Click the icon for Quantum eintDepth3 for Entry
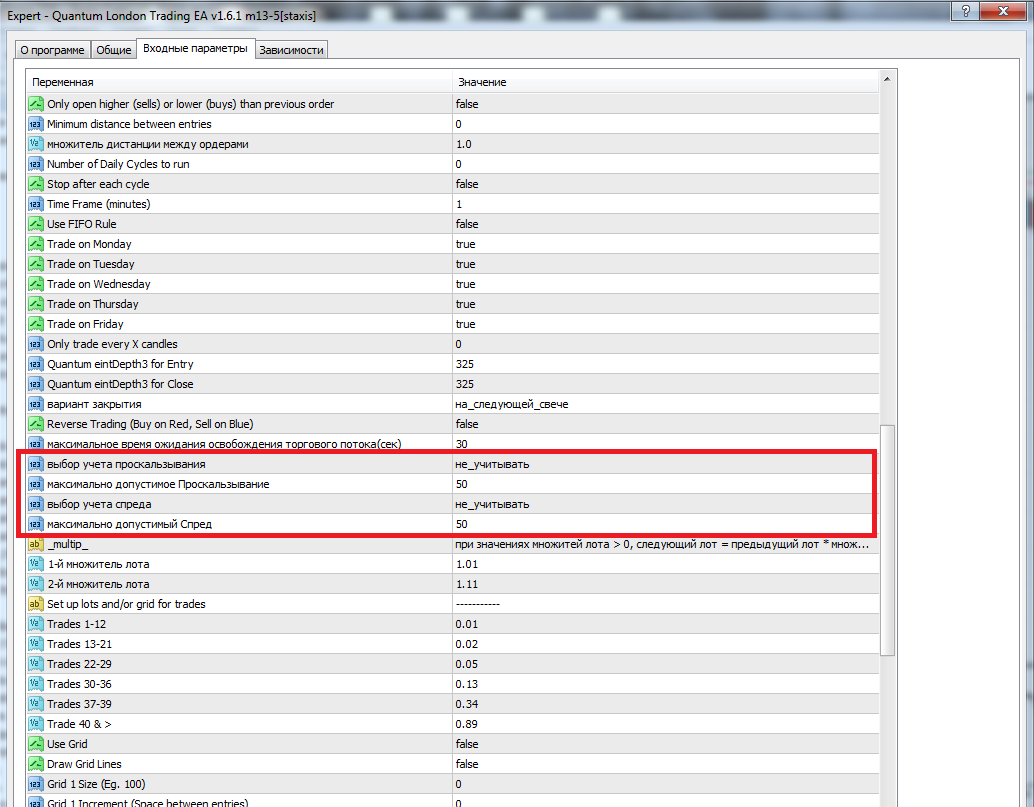1034x807 pixels. pyautogui.click(x=36, y=364)
